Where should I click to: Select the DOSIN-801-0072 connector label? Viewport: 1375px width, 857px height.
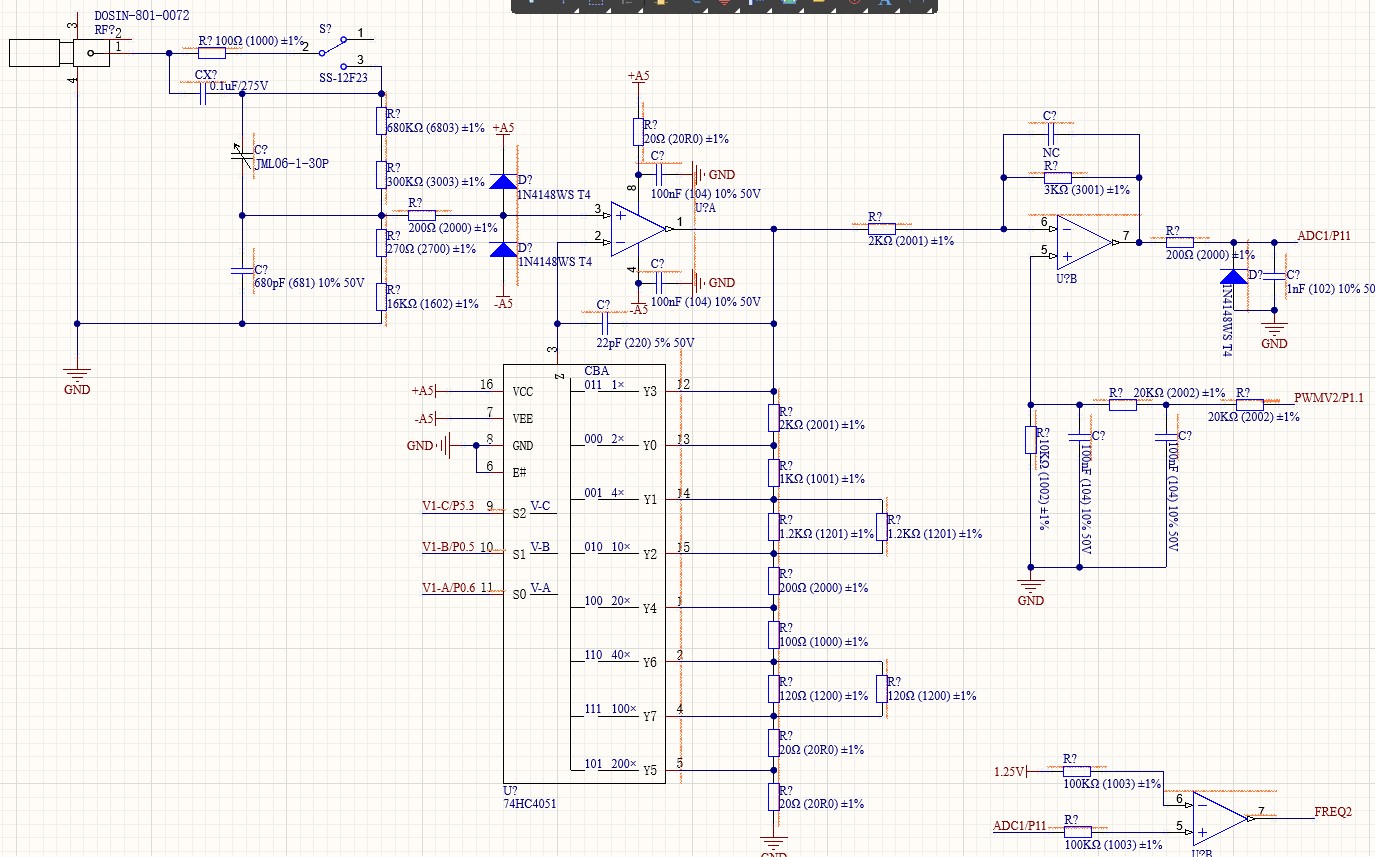point(142,16)
